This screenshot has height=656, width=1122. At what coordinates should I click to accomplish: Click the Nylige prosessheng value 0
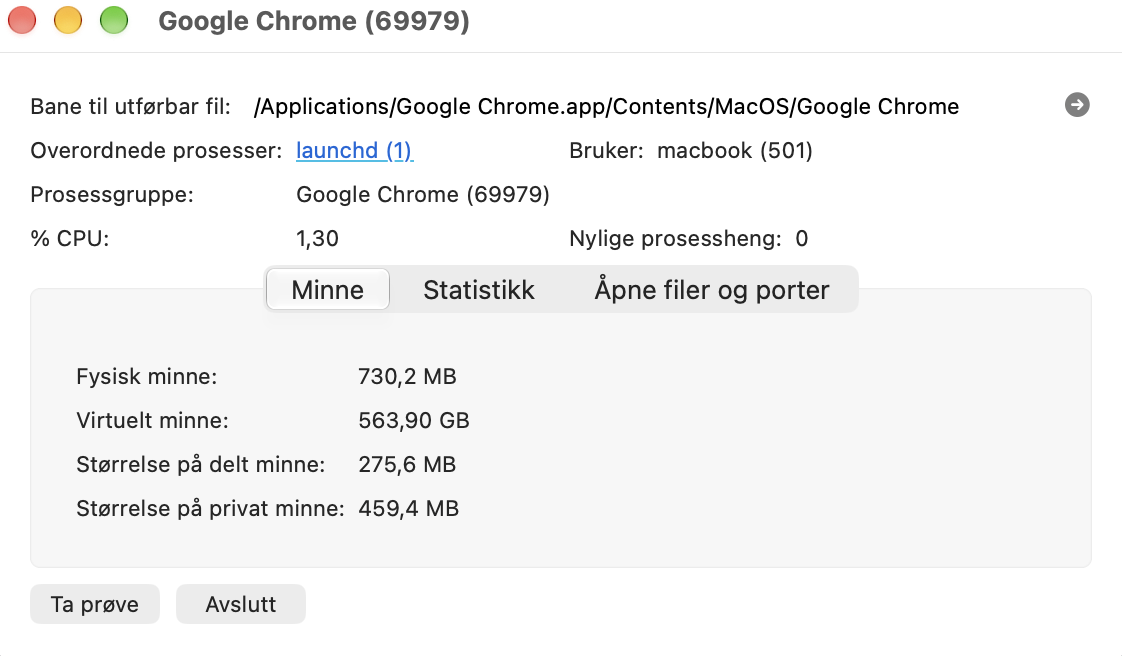[x=801, y=238]
